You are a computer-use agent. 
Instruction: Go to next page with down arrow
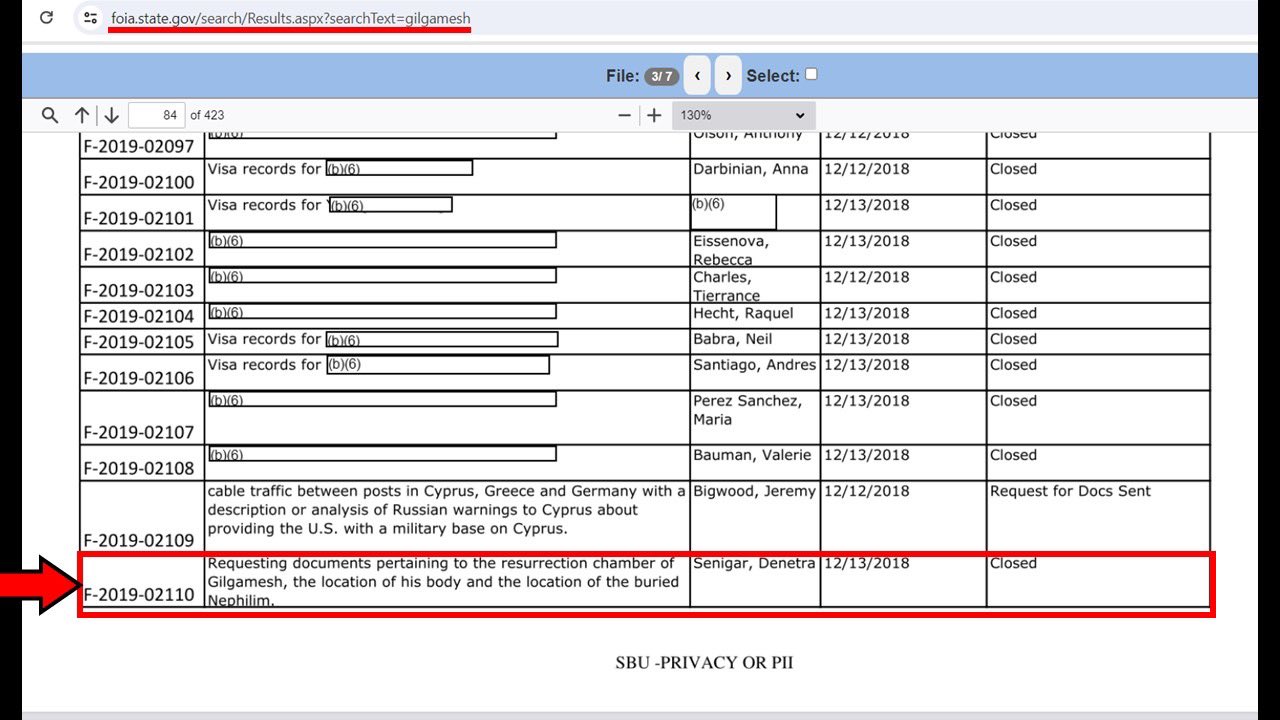click(111, 115)
